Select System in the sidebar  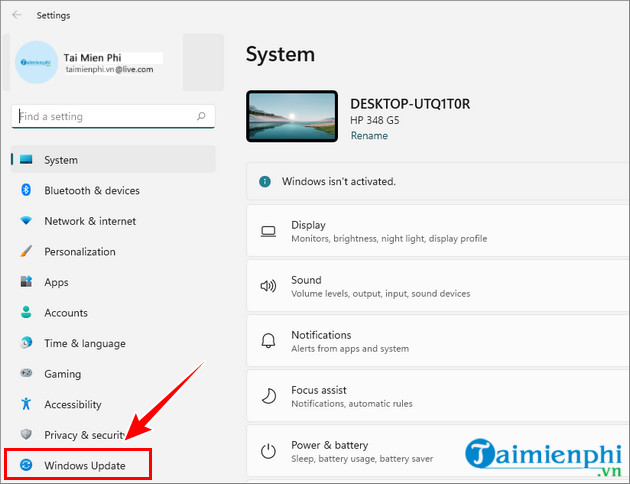click(113, 159)
